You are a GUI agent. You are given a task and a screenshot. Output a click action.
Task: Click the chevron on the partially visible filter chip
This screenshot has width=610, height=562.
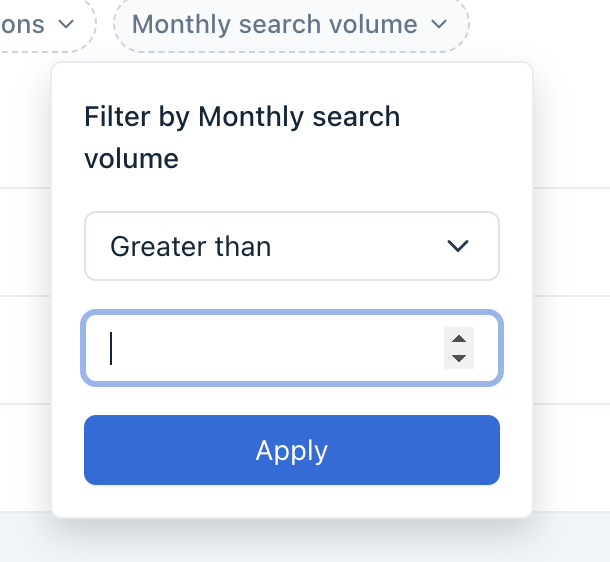66,24
